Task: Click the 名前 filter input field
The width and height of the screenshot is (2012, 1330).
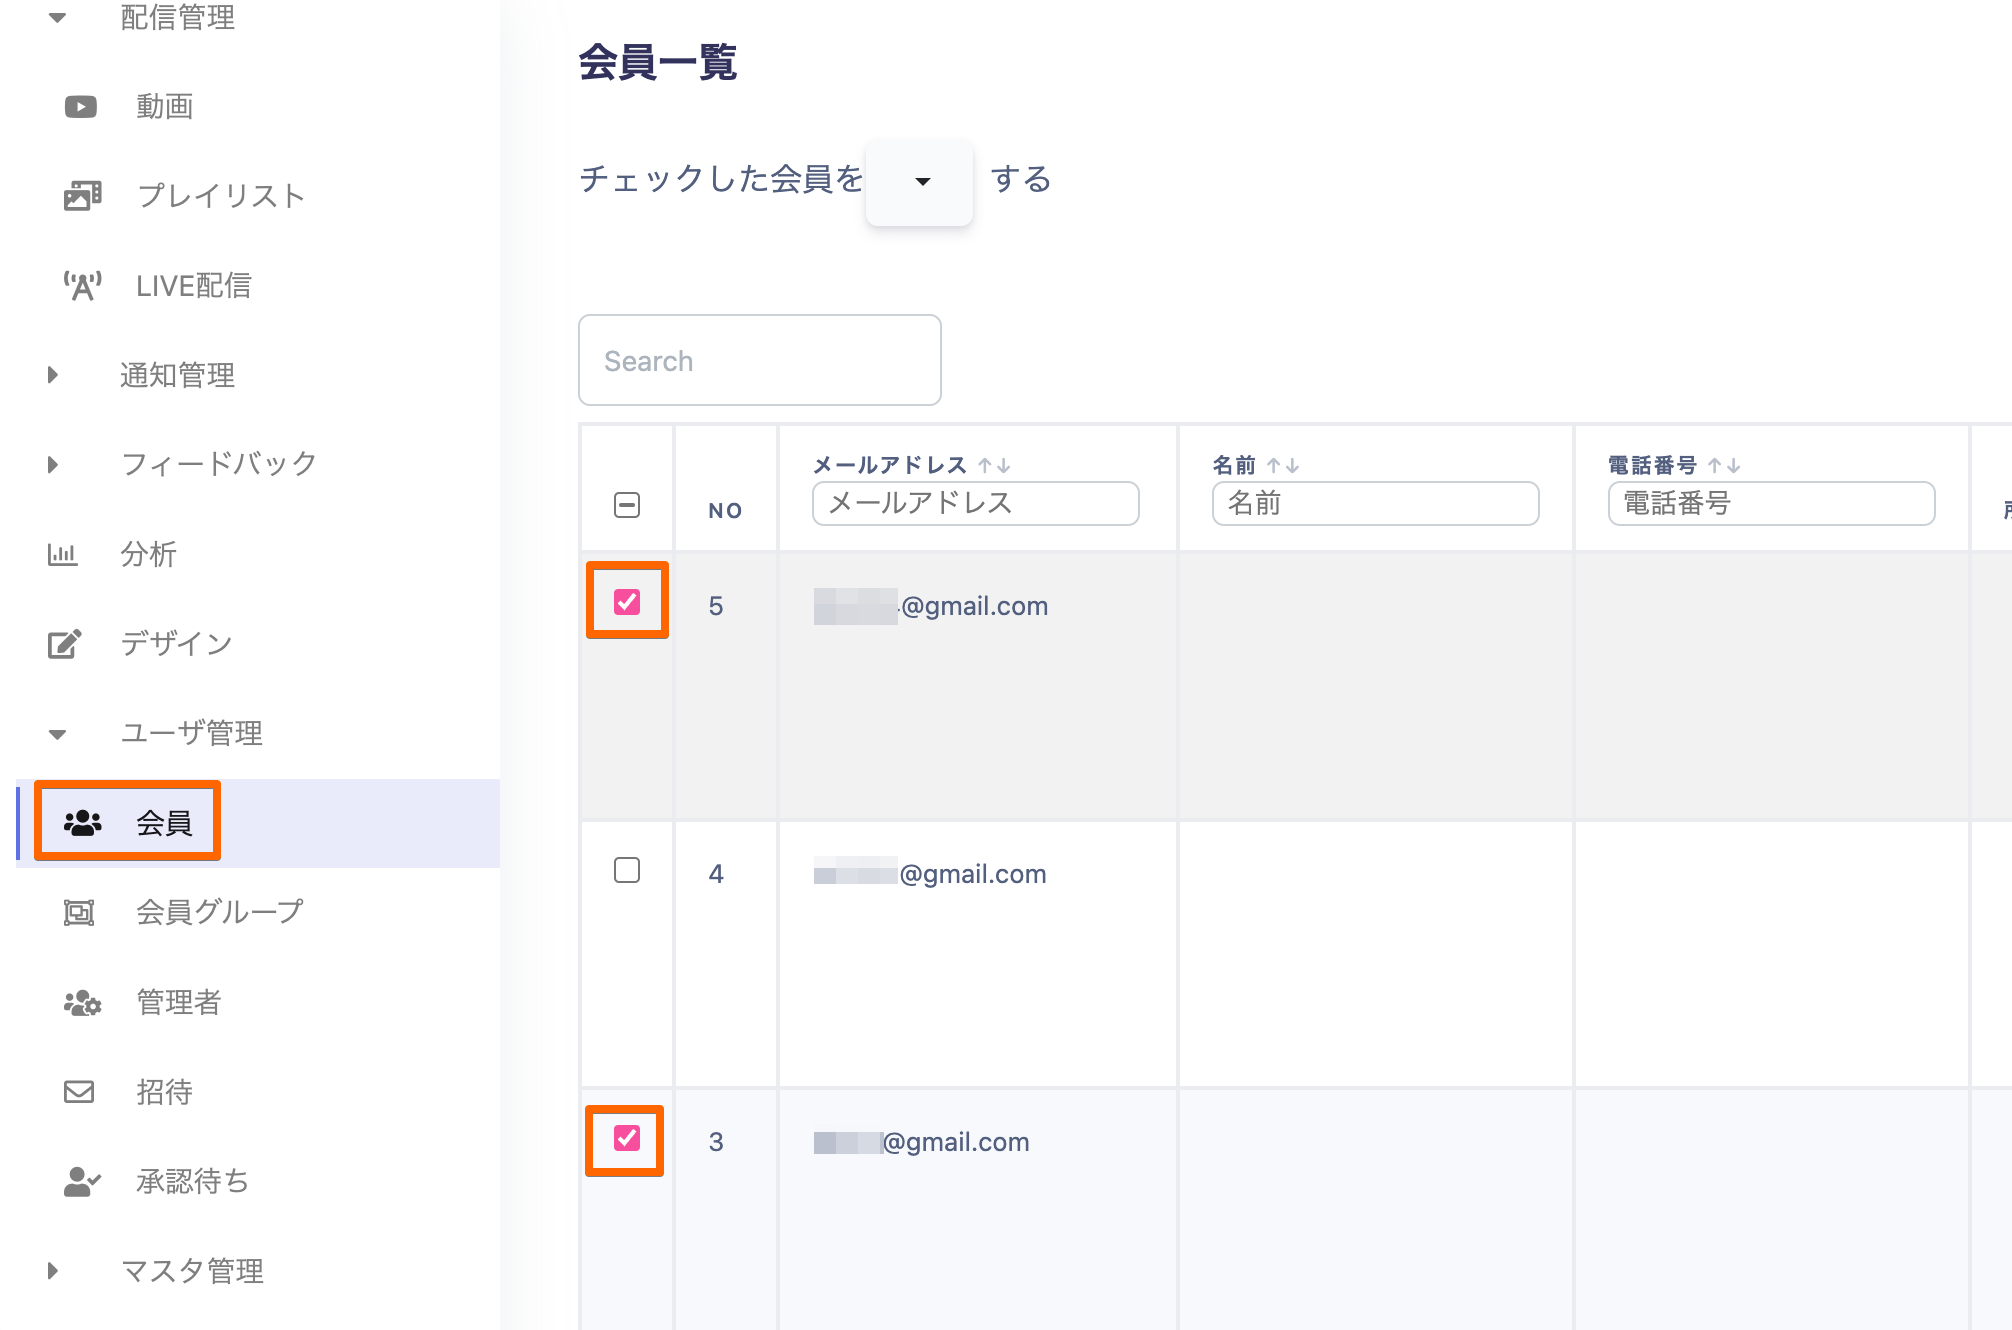Action: tap(1375, 503)
